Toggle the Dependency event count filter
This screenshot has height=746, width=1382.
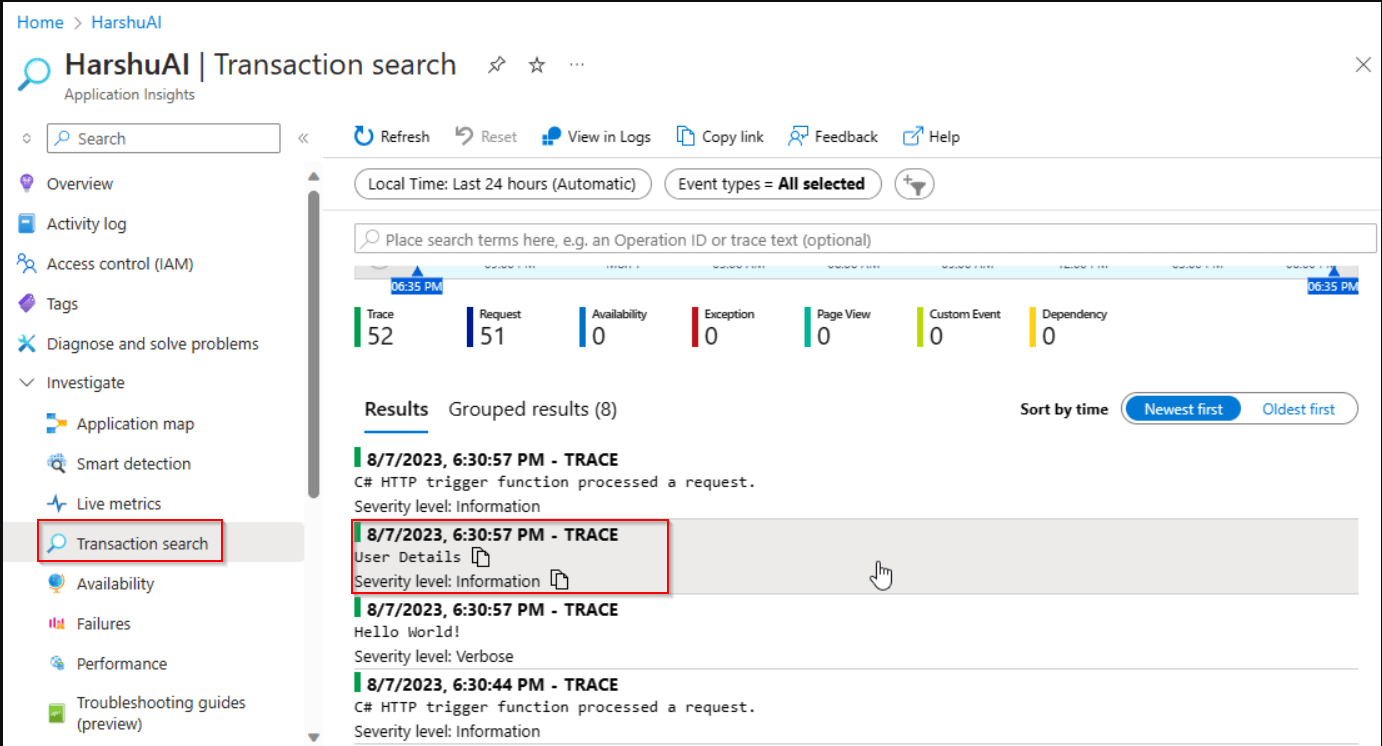[x=1069, y=327]
